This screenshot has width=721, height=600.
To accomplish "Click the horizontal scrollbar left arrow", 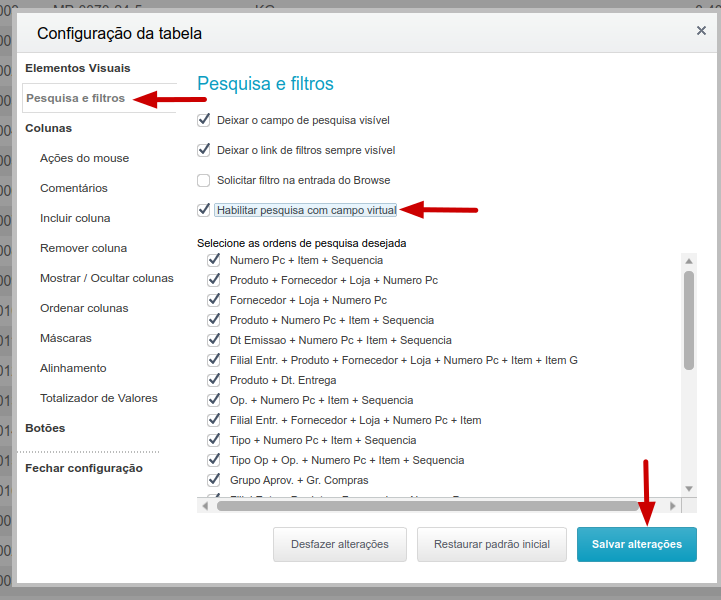I will pos(205,506).
